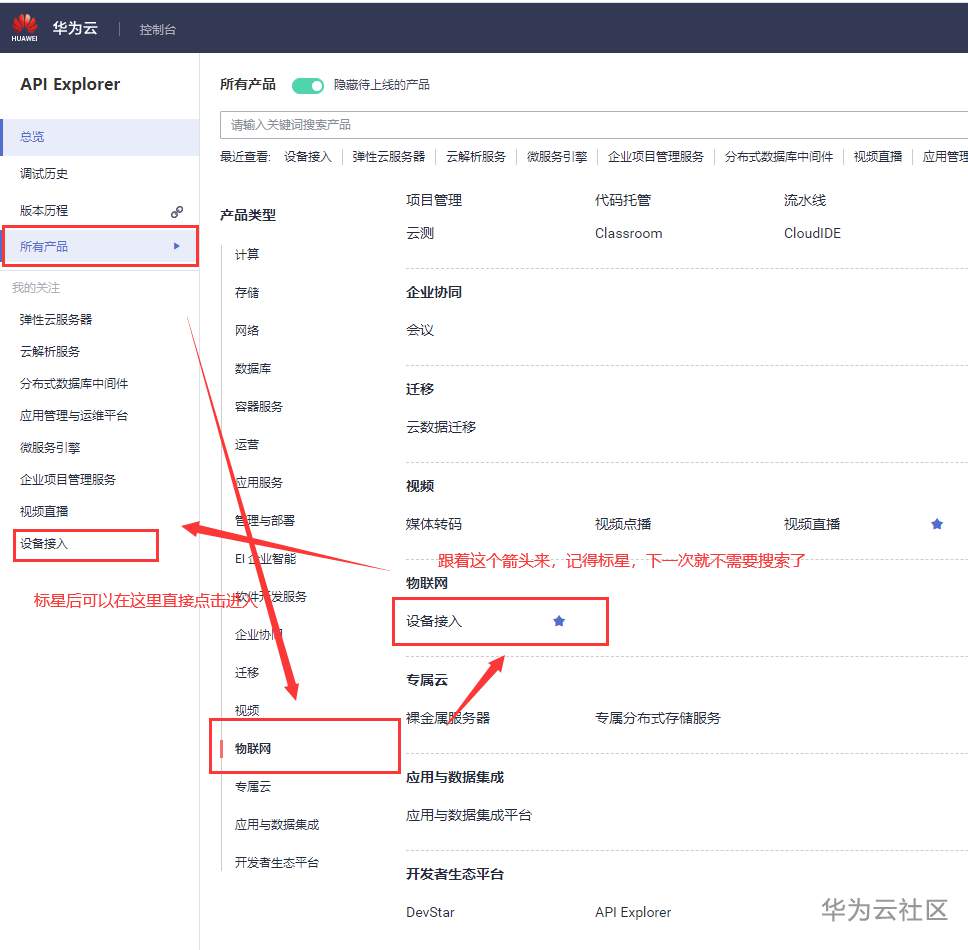Select 所有产品 sidebar item
Screen dimensions: 968x950
click(x=100, y=246)
